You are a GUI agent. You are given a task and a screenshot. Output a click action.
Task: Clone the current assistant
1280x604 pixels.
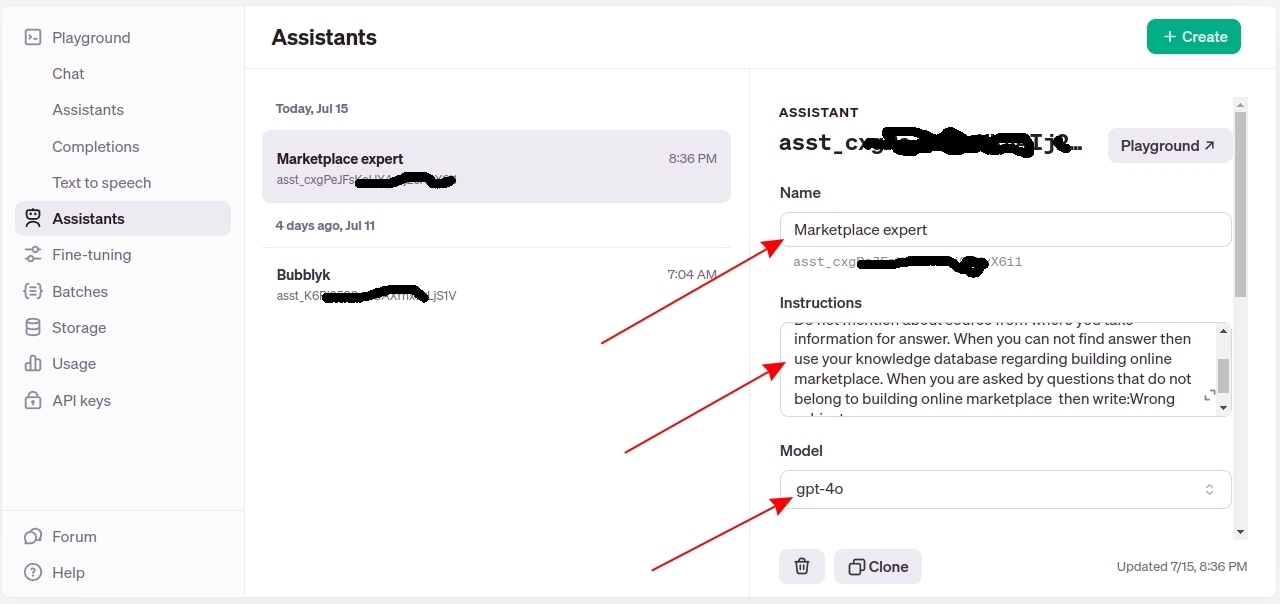(878, 567)
